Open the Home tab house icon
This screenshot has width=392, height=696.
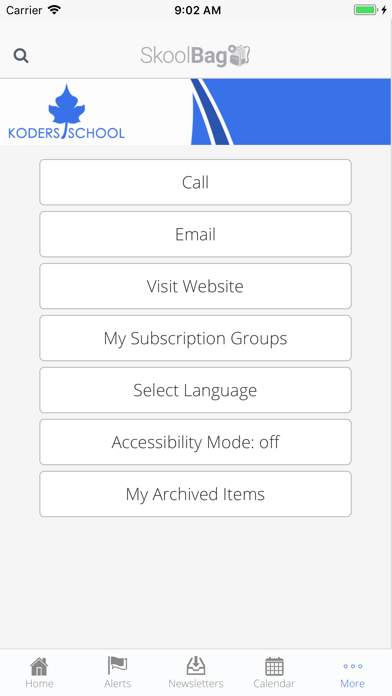(x=39, y=666)
